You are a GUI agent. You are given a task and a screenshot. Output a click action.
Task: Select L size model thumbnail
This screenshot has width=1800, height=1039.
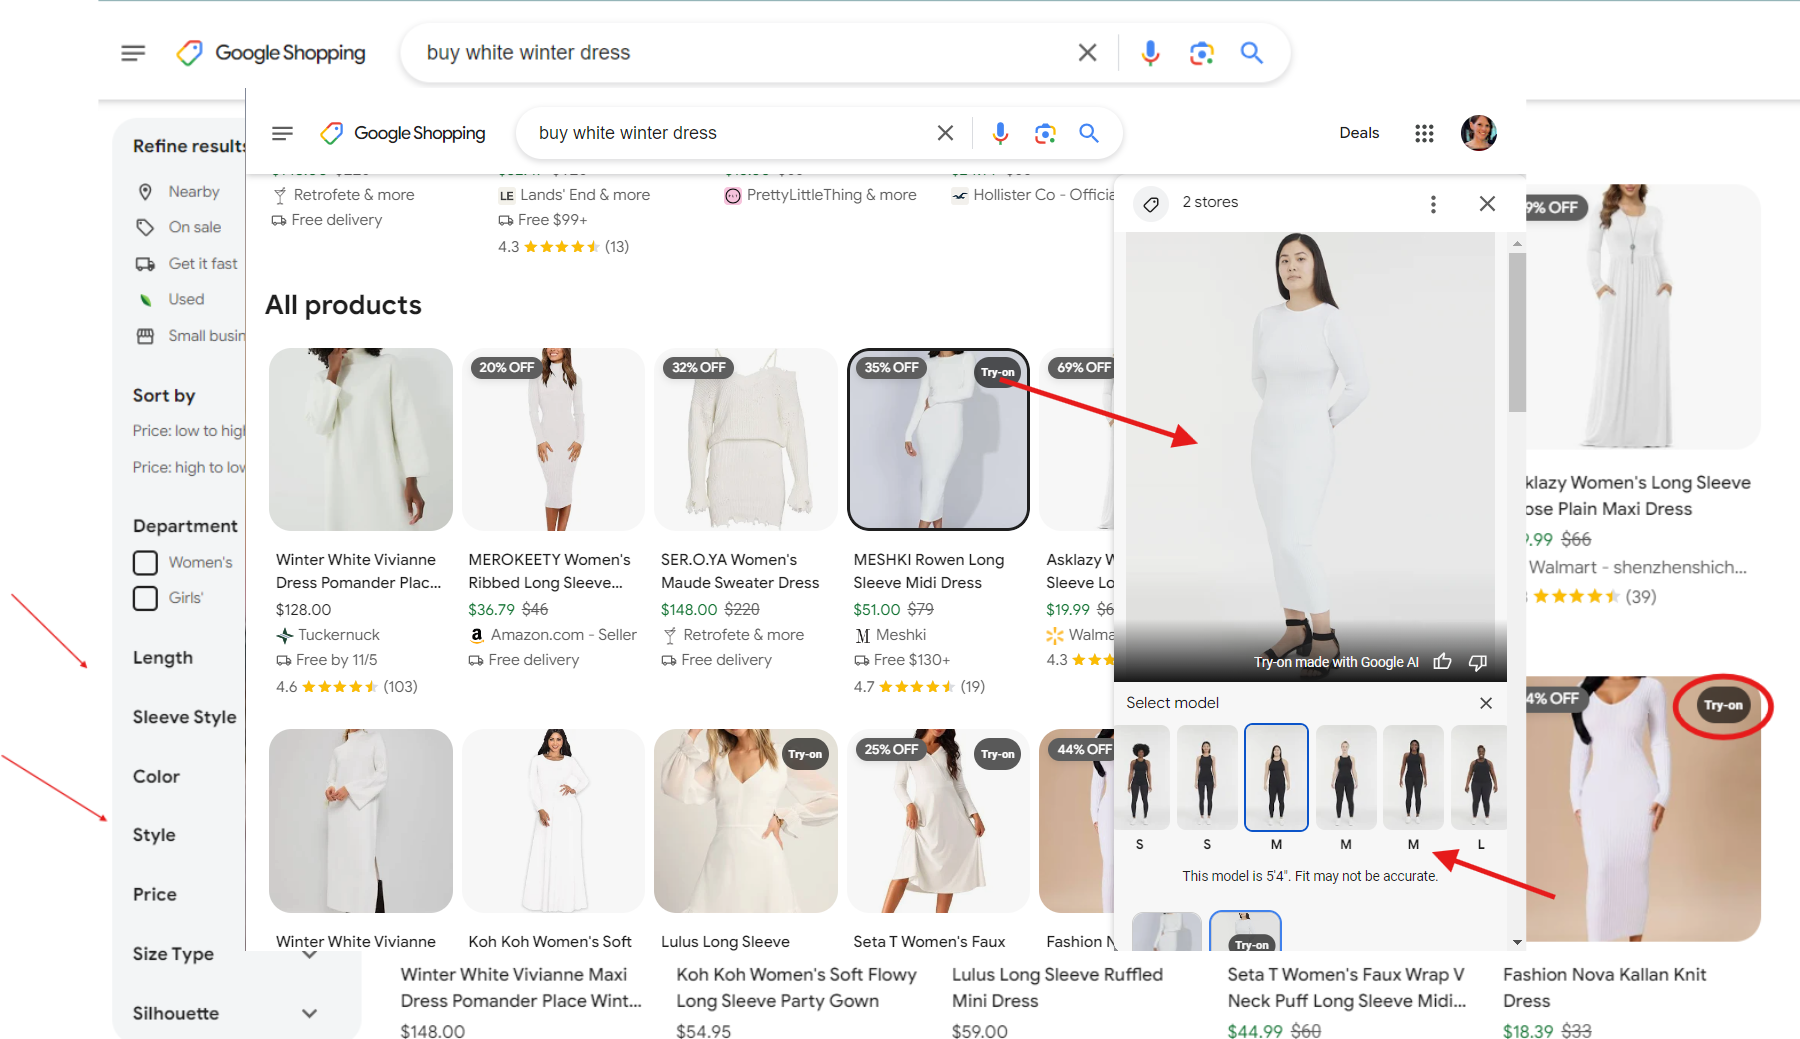pos(1480,778)
